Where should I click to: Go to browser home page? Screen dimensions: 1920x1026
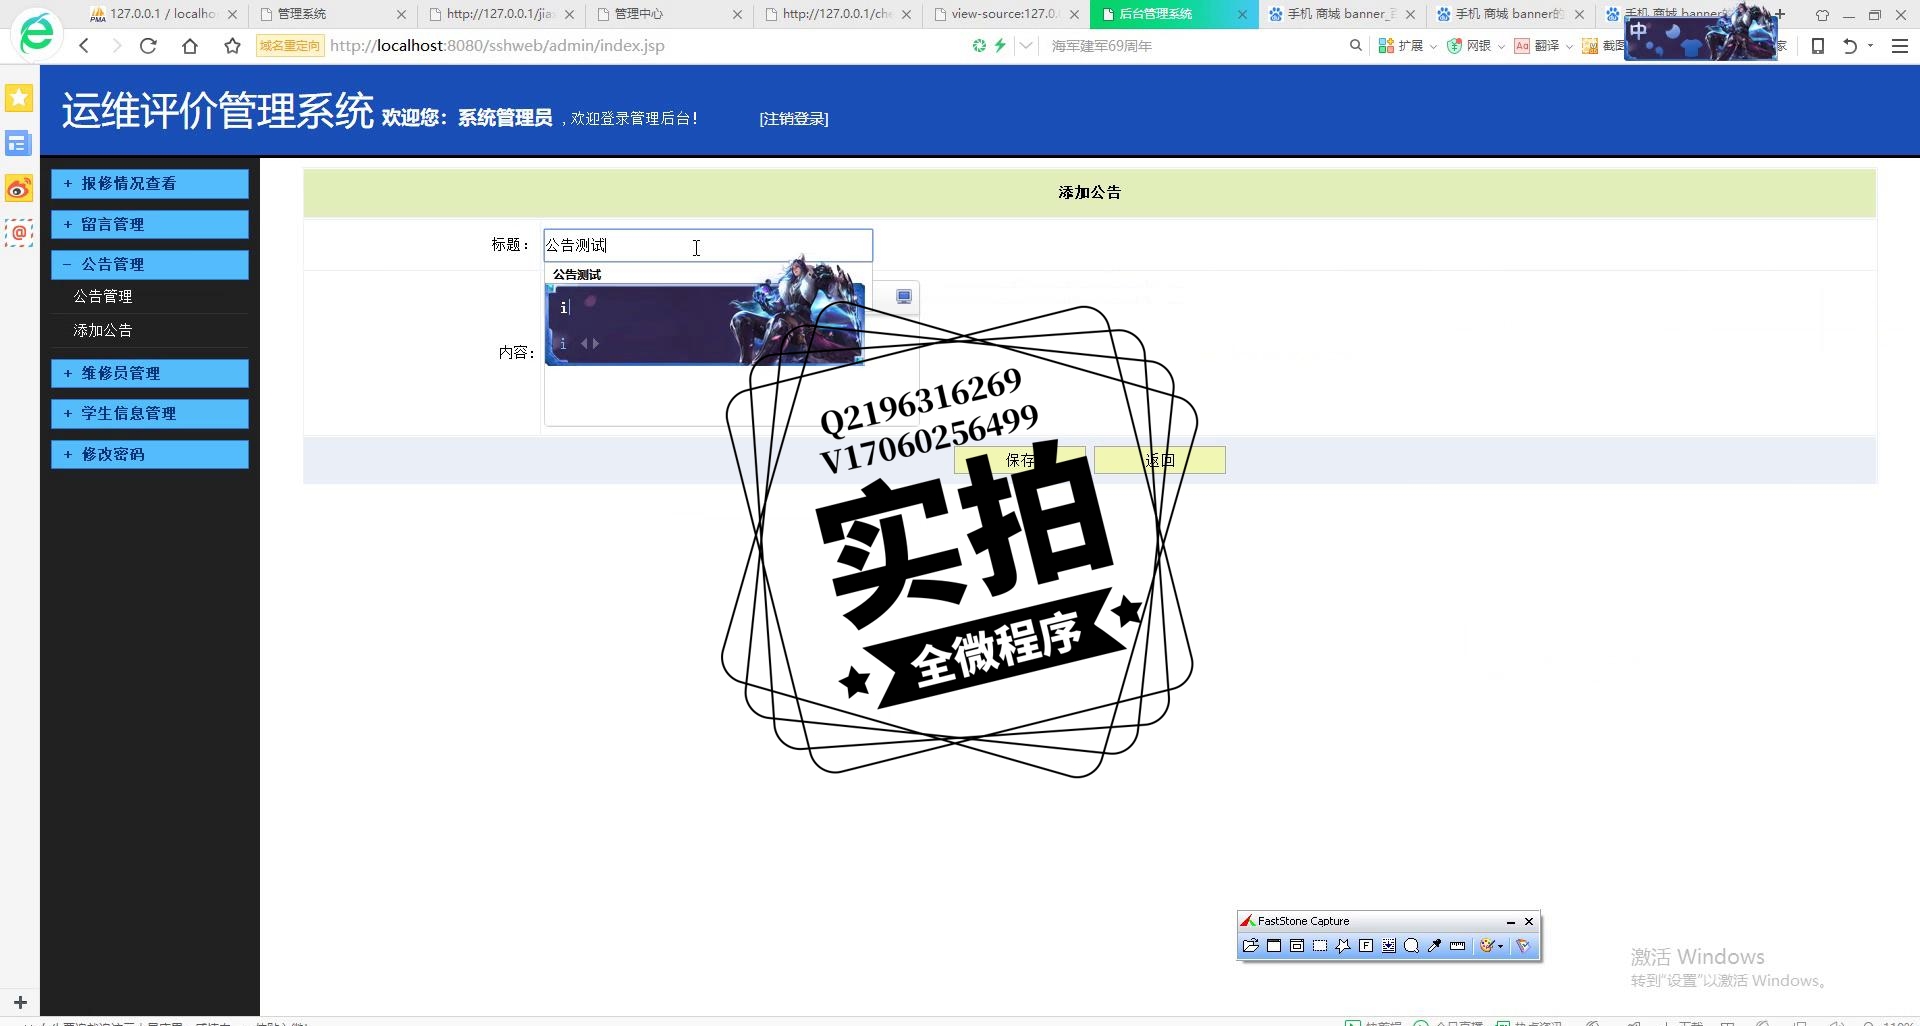click(190, 46)
